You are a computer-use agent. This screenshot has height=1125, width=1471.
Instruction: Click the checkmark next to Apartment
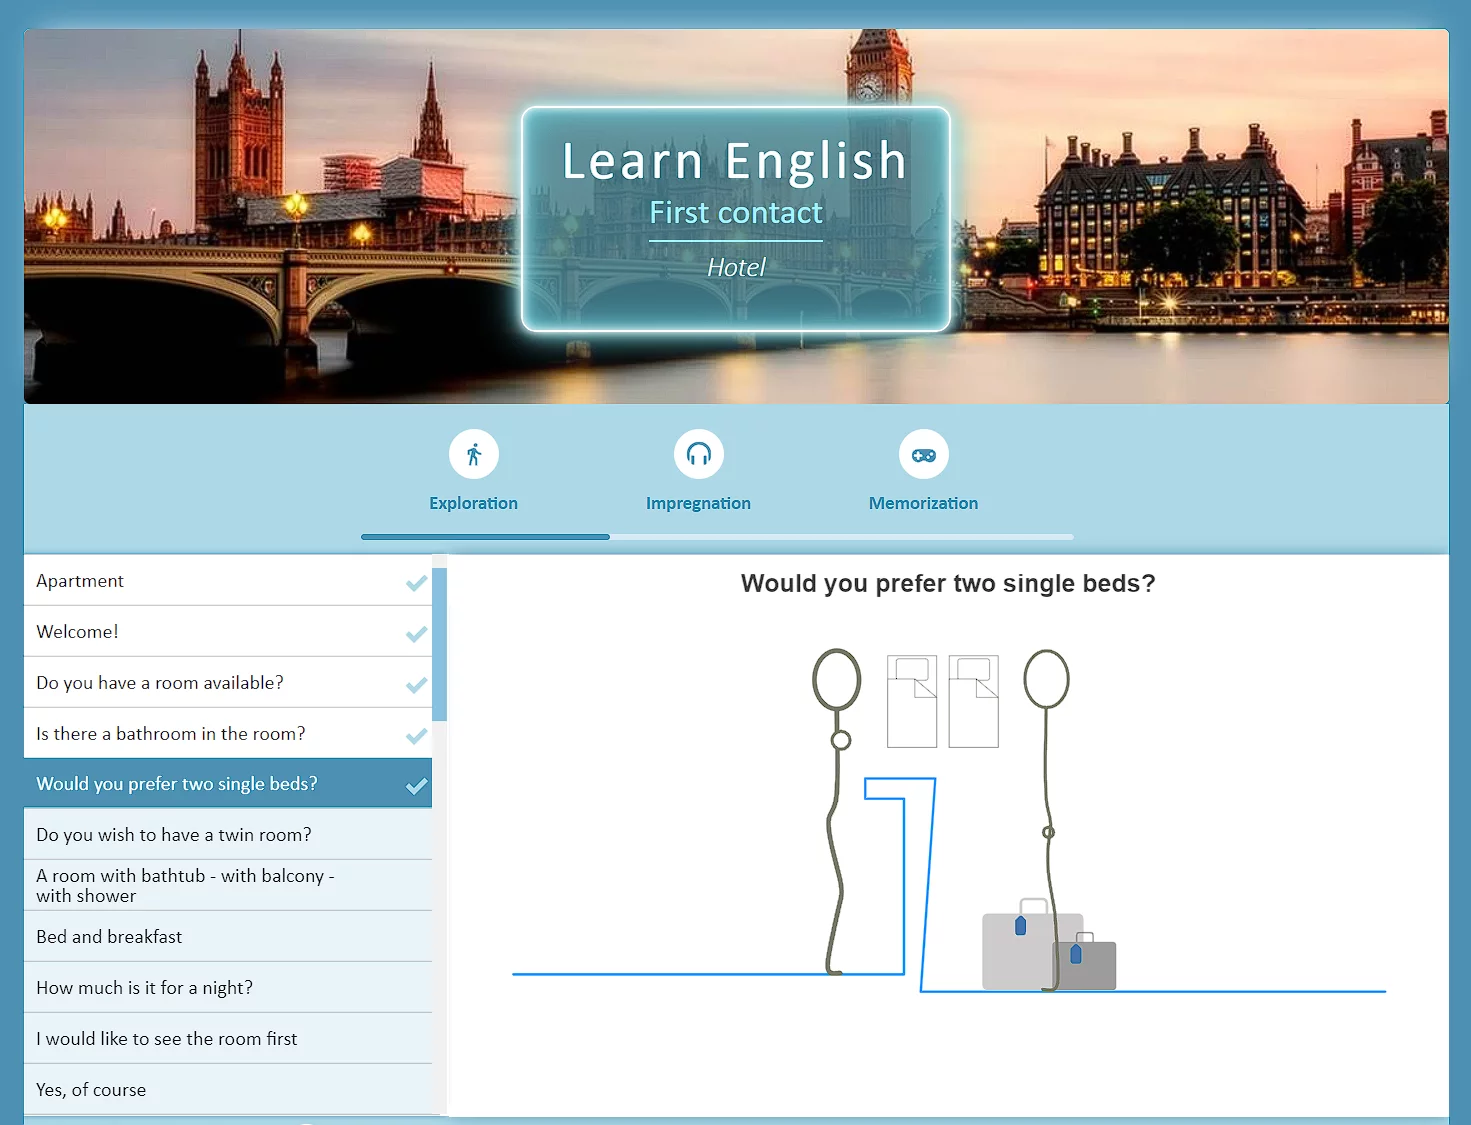[x=416, y=582]
